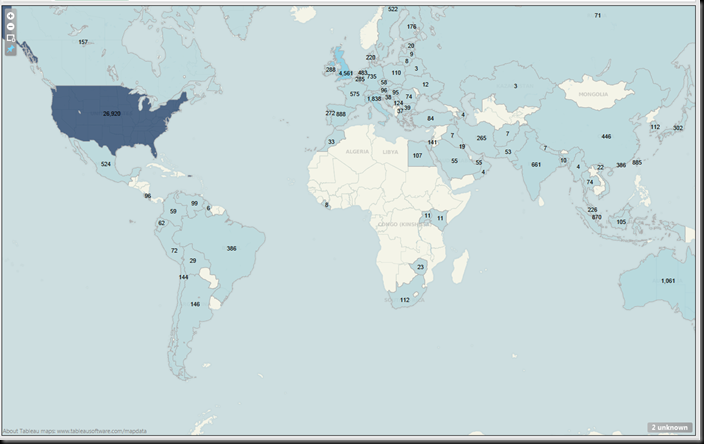Viewport: 704px width, 444px height.
Task: Click Ireland's 288 label
Action: coord(331,70)
